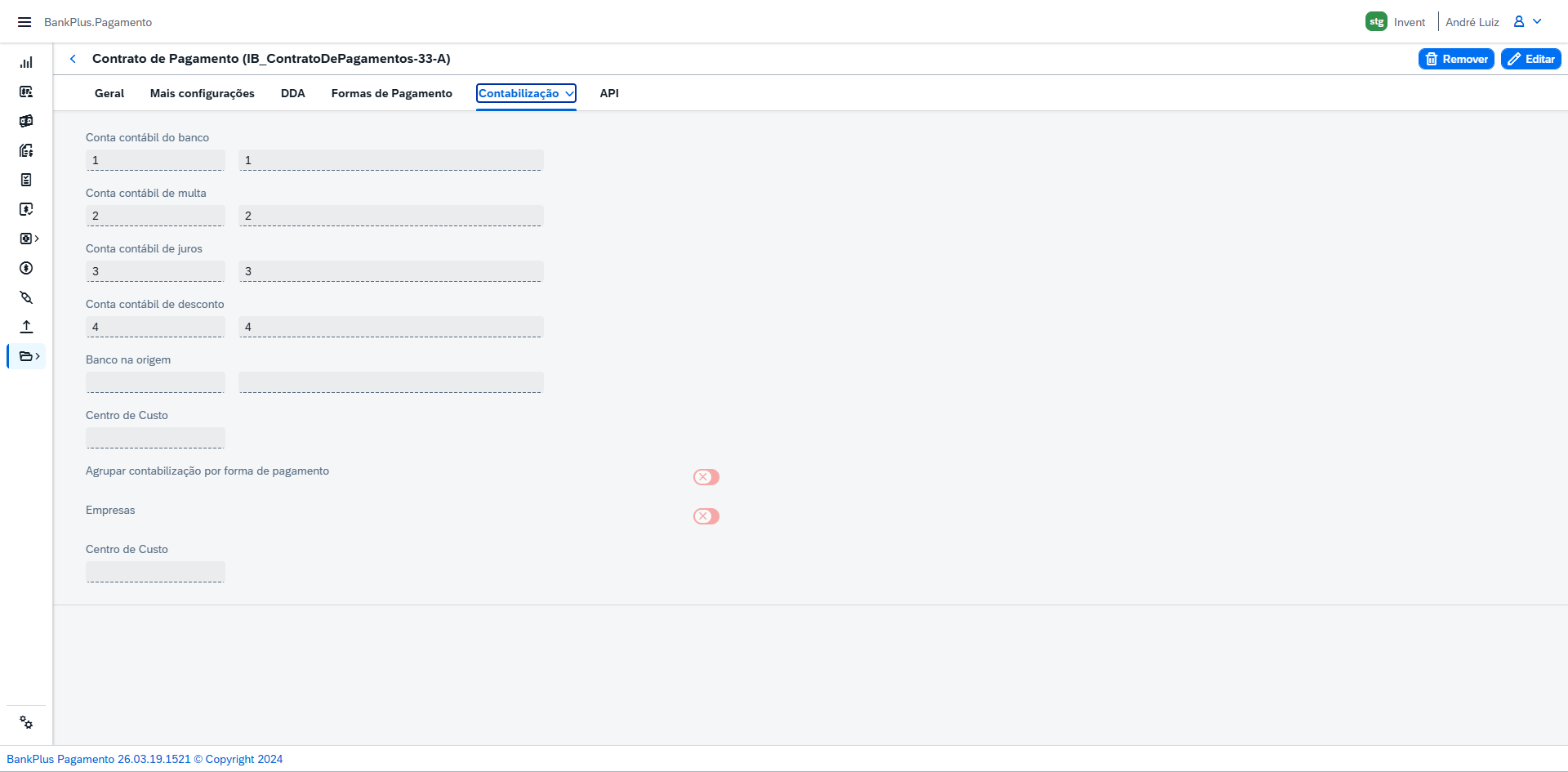Click the André Luiz user name
Image resolution: width=1568 pixels, height=772 pixels.
click(1473, 22)
